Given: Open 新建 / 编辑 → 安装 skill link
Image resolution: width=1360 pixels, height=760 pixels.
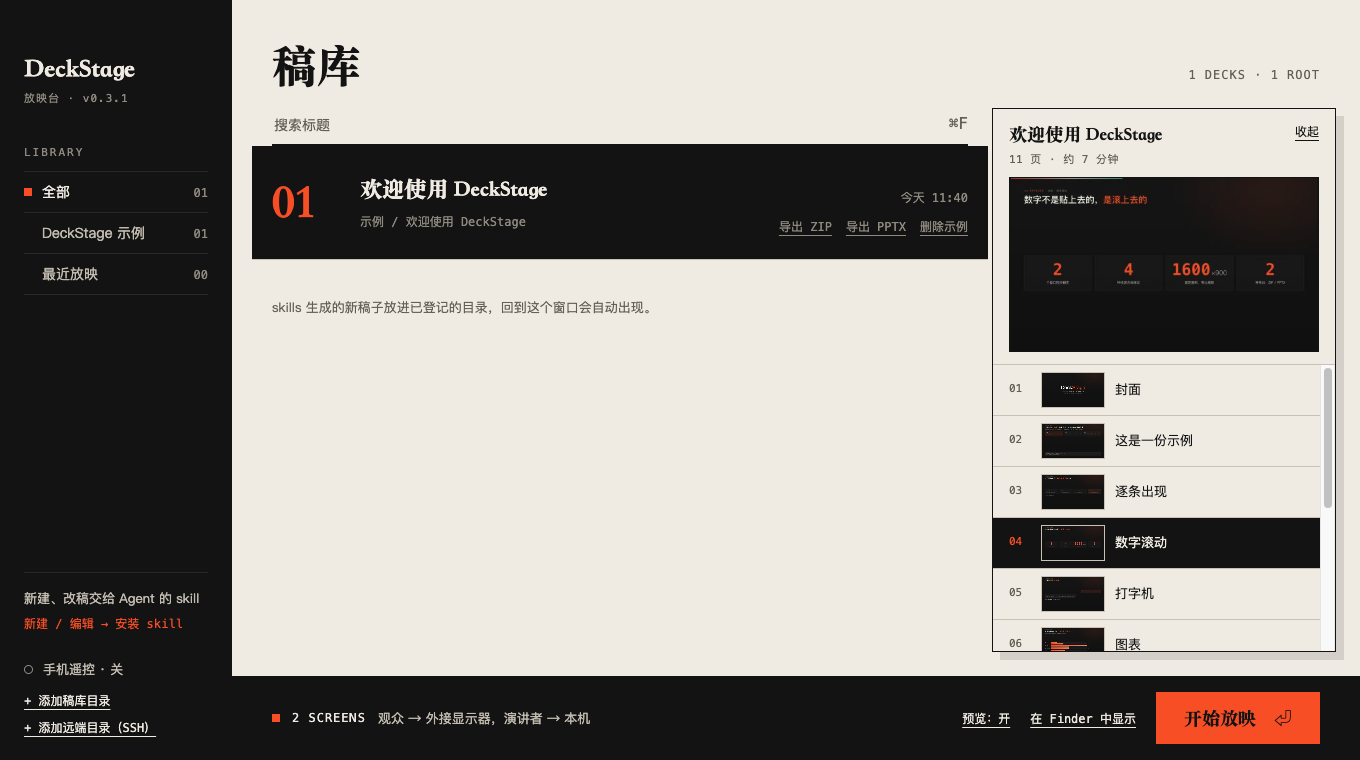Looking at the screenshot, I should click(x=103, y=623).
